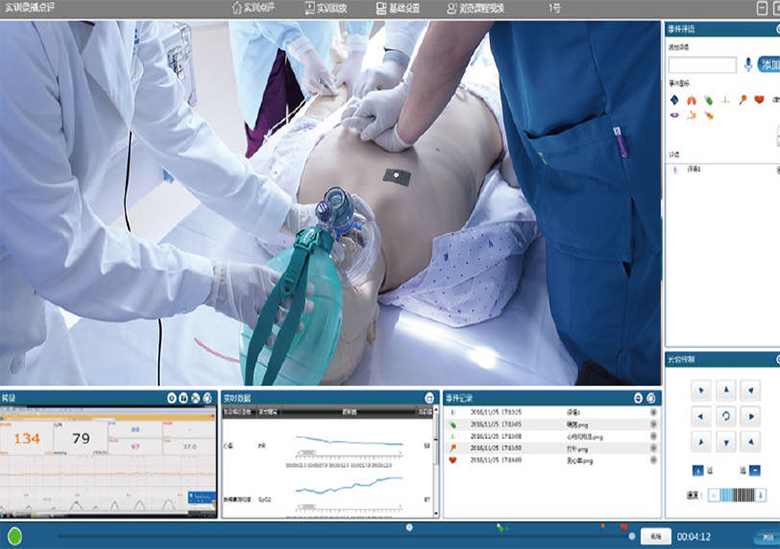Choose the green pill medication event icon
Screen dimensions: 780x549
pyautogui.click(x=708, y=100)
